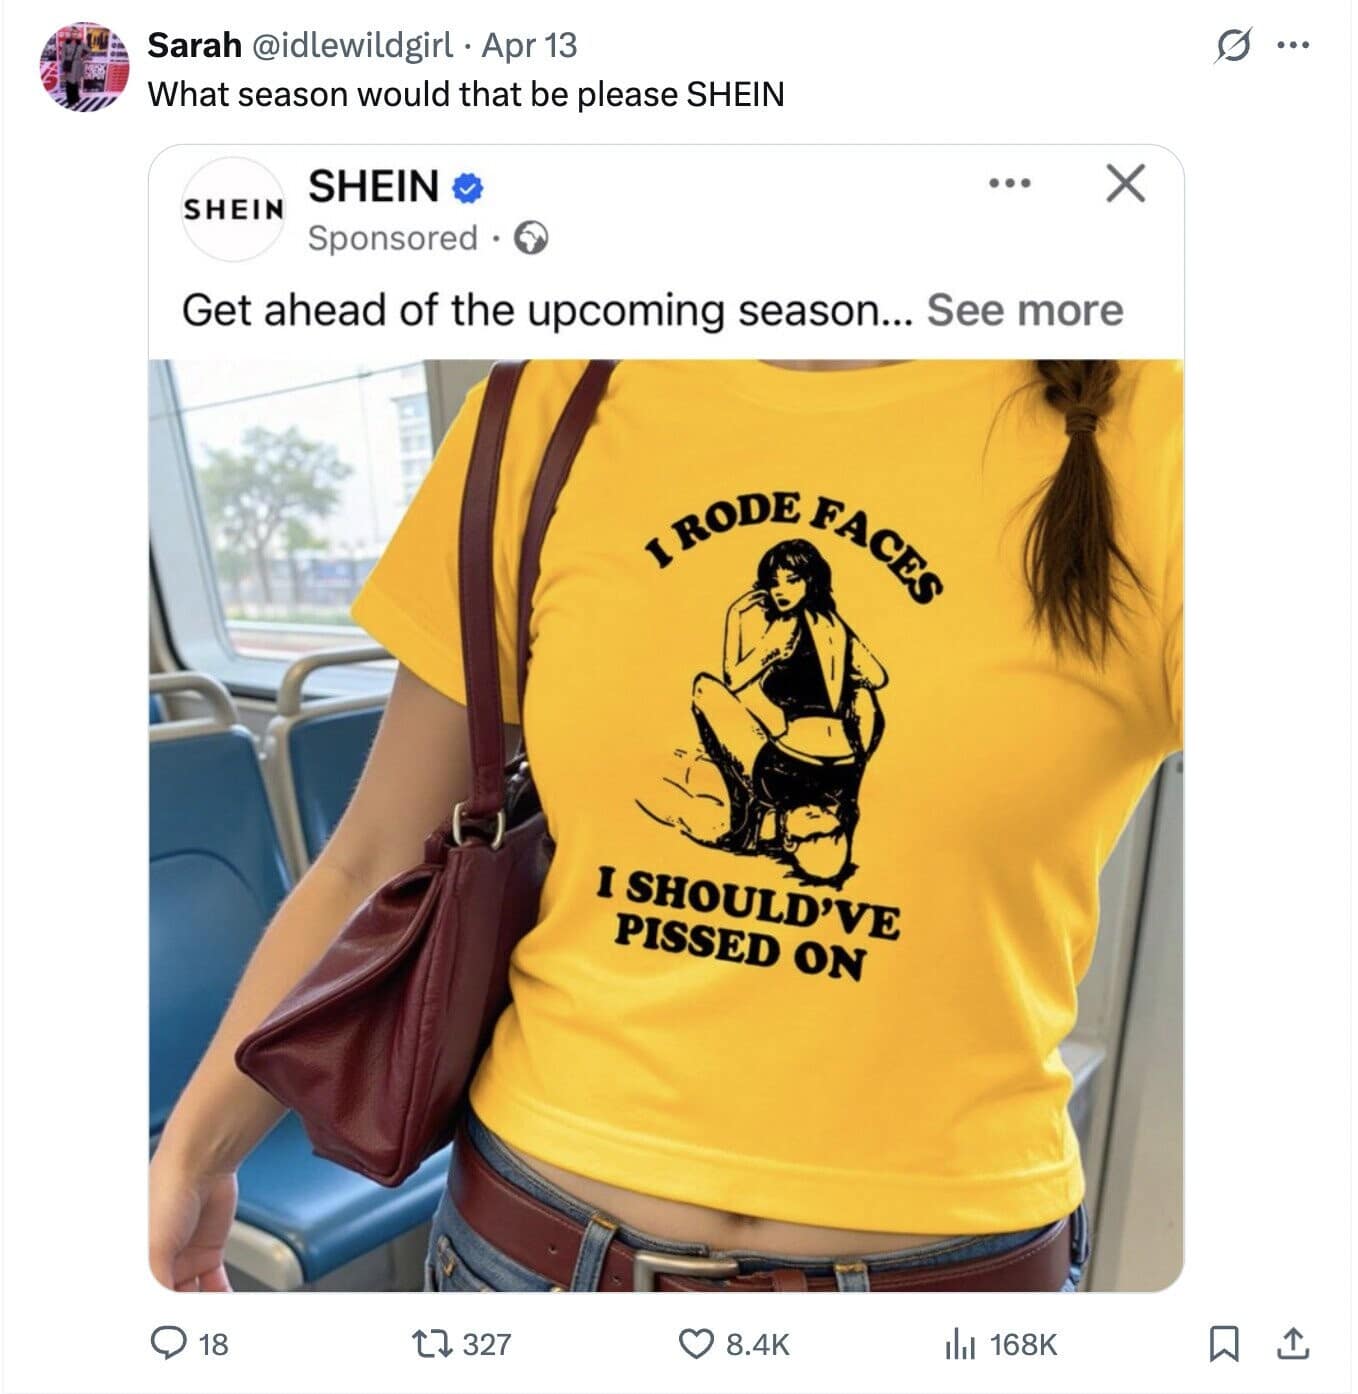Like the post with the heart icon
Viewport: 1358px width, 1394px height.
coord(696,1343)
